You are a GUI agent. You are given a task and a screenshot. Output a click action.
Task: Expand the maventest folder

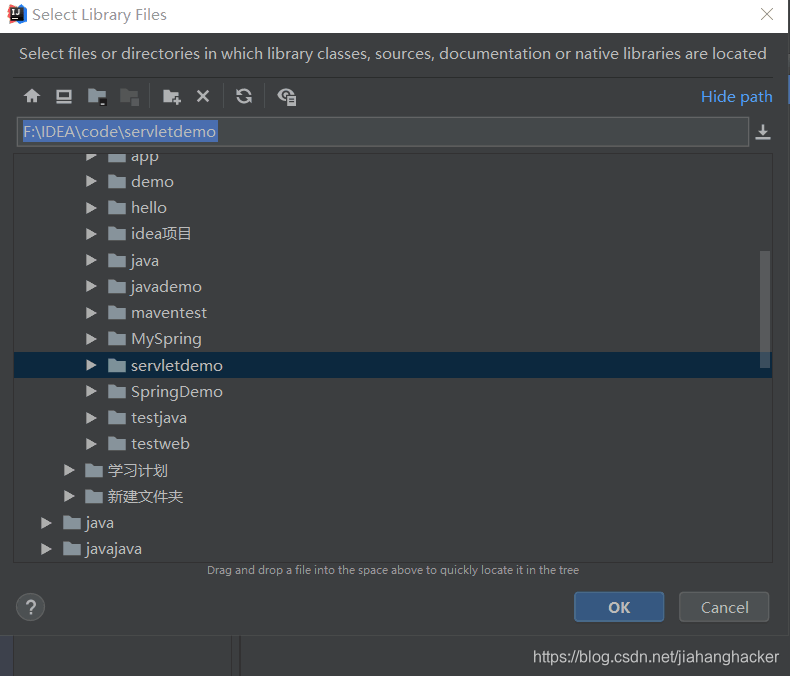[91, 313]
